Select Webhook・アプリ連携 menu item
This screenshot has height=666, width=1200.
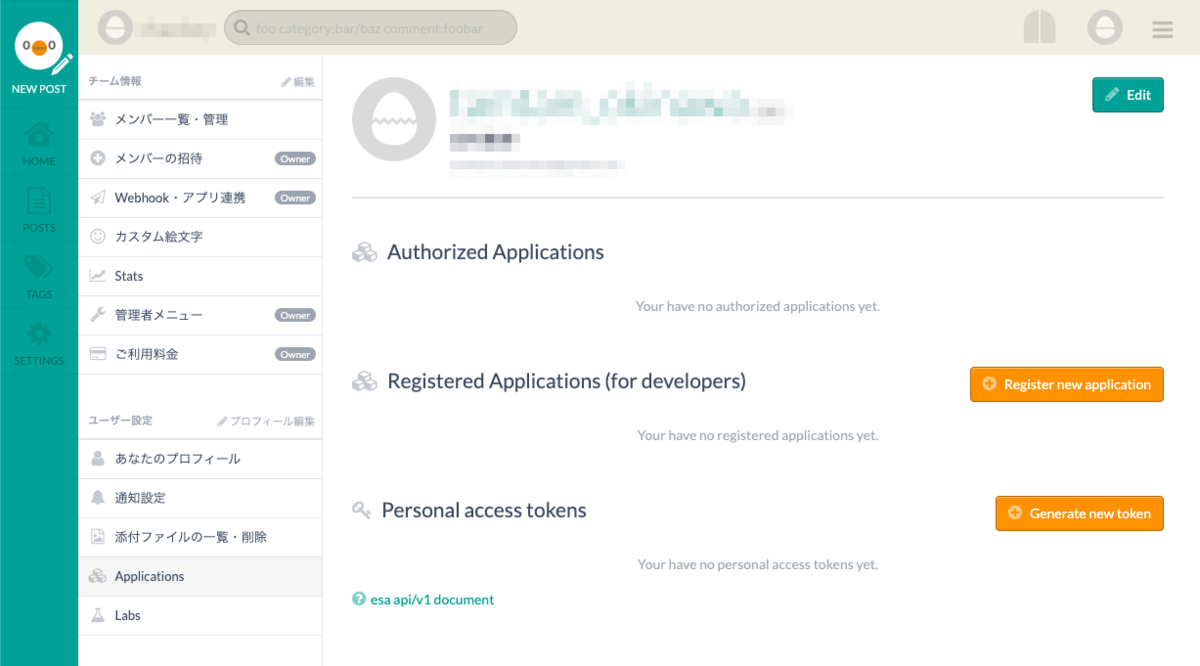coord(200,198)
